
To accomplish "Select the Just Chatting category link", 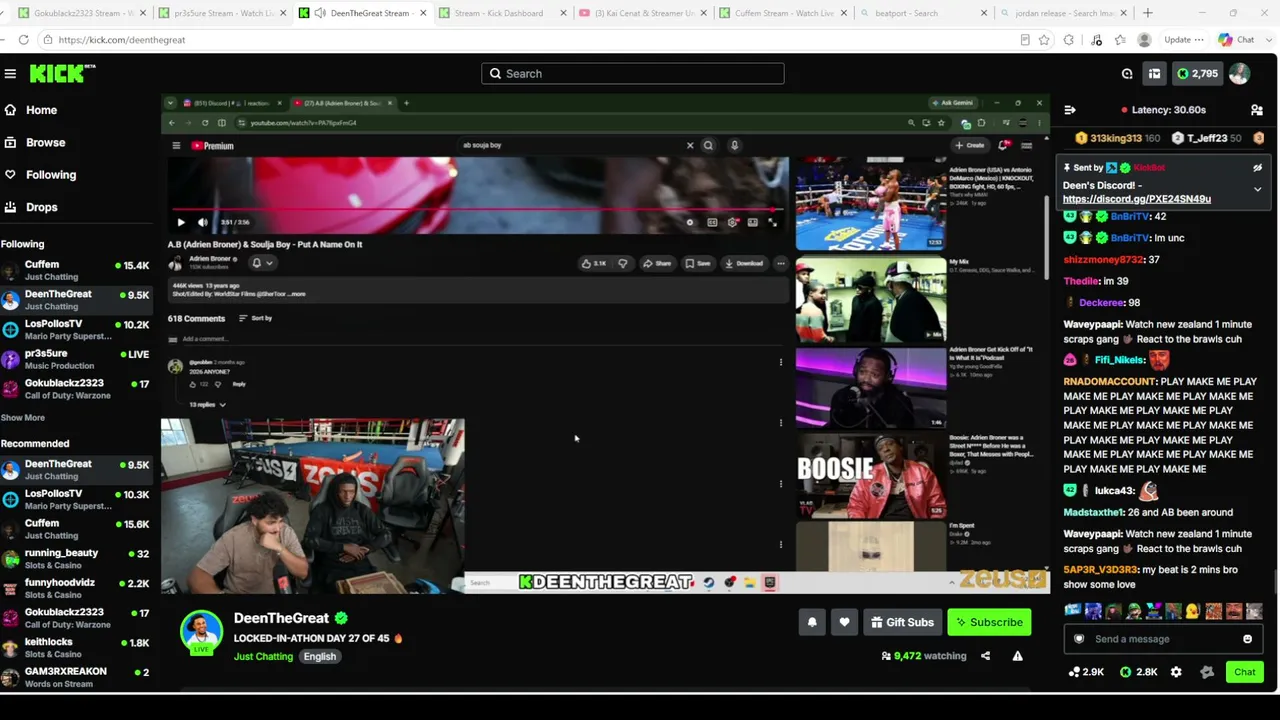I will pos(263,657).
